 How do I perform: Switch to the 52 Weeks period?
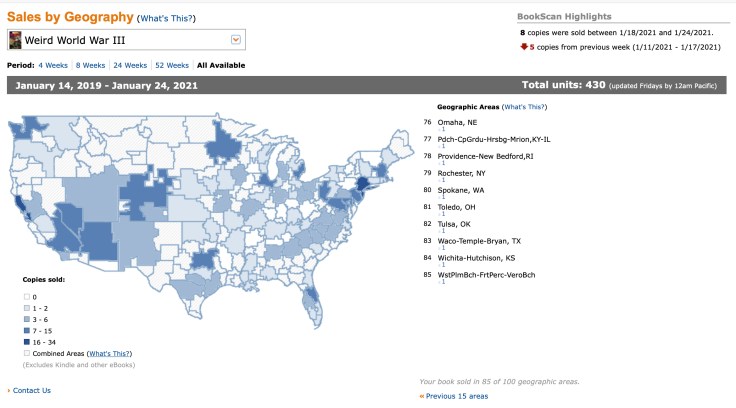pyautogui.click(x=172, y=65)
